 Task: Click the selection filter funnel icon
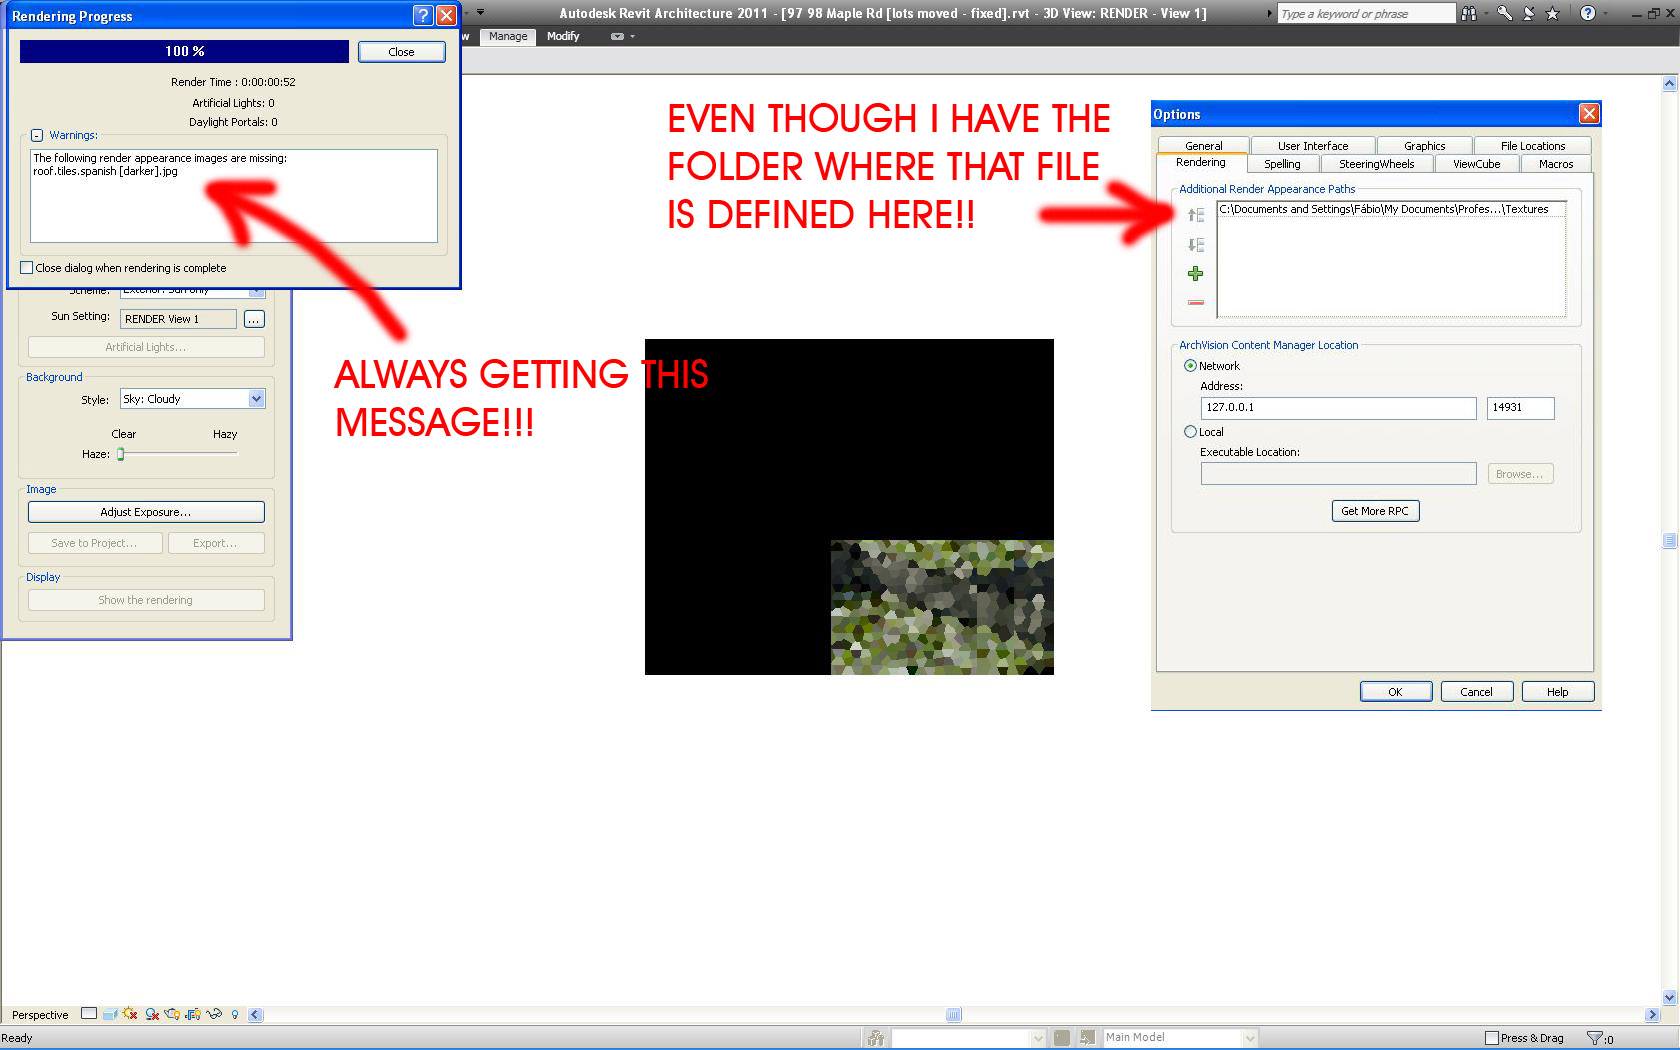point(1594,1038)
